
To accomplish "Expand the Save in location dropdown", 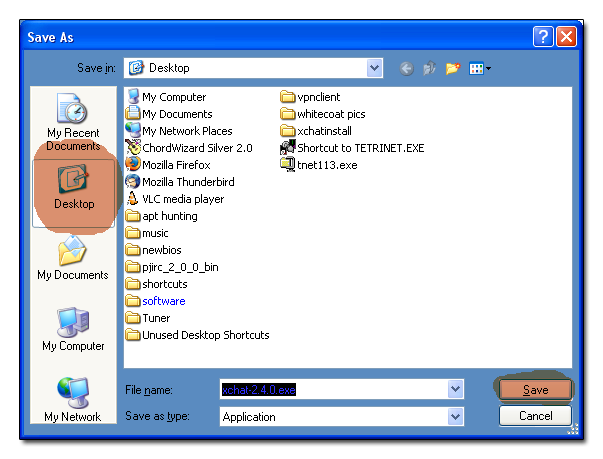I will [x=375, y=68].
